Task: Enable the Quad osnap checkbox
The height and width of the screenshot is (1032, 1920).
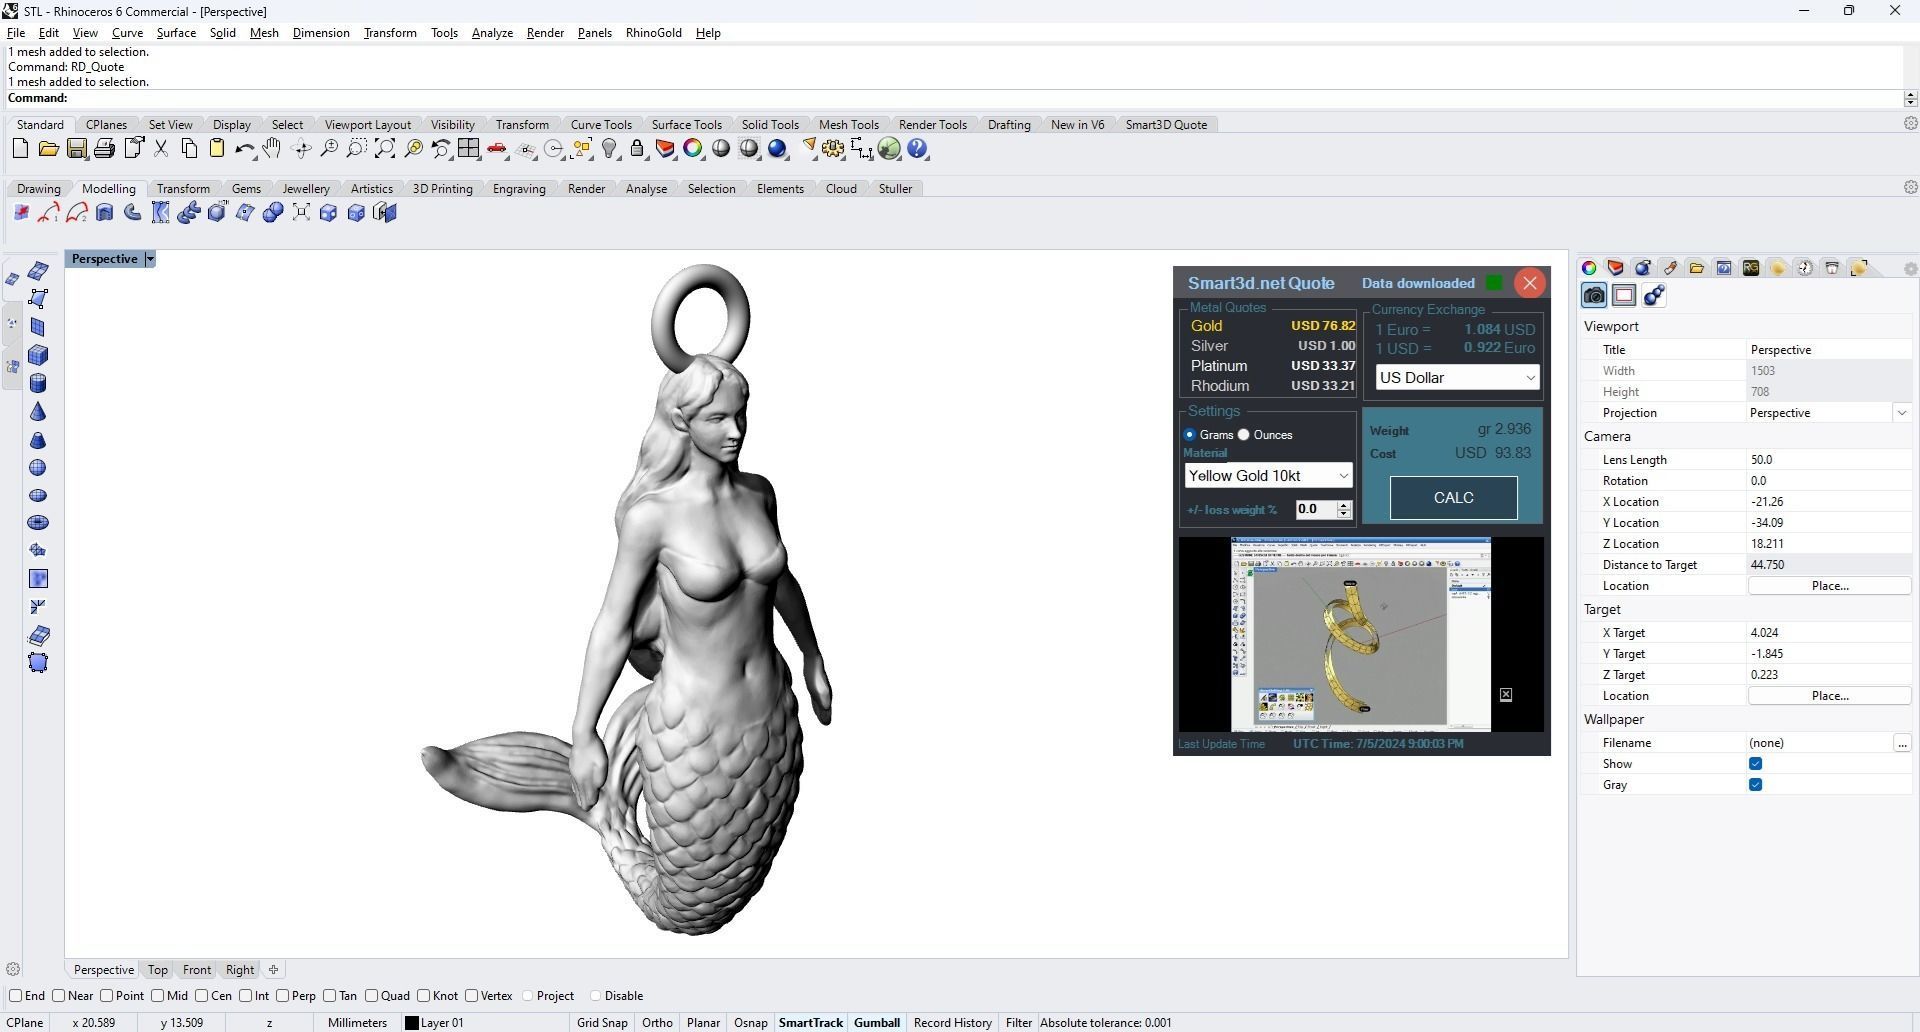Action: tap(371, 996)
